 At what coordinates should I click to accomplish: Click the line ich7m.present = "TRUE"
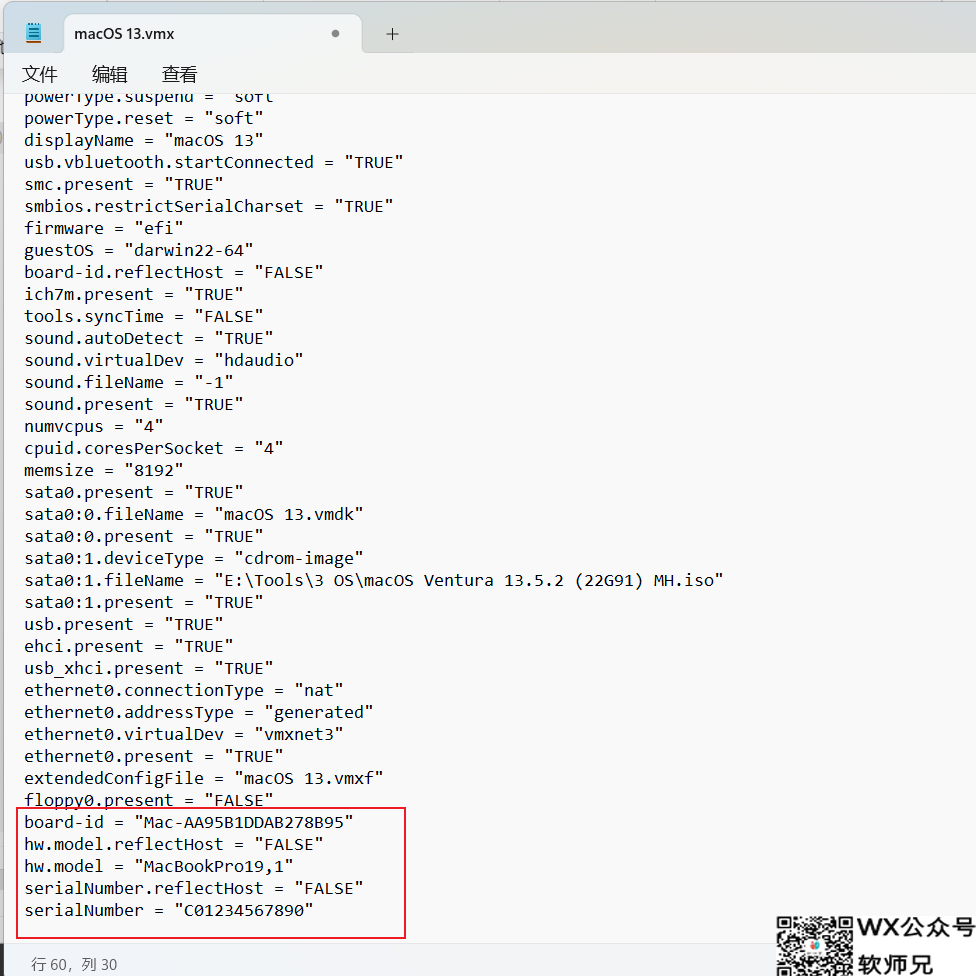coord(134,294)
